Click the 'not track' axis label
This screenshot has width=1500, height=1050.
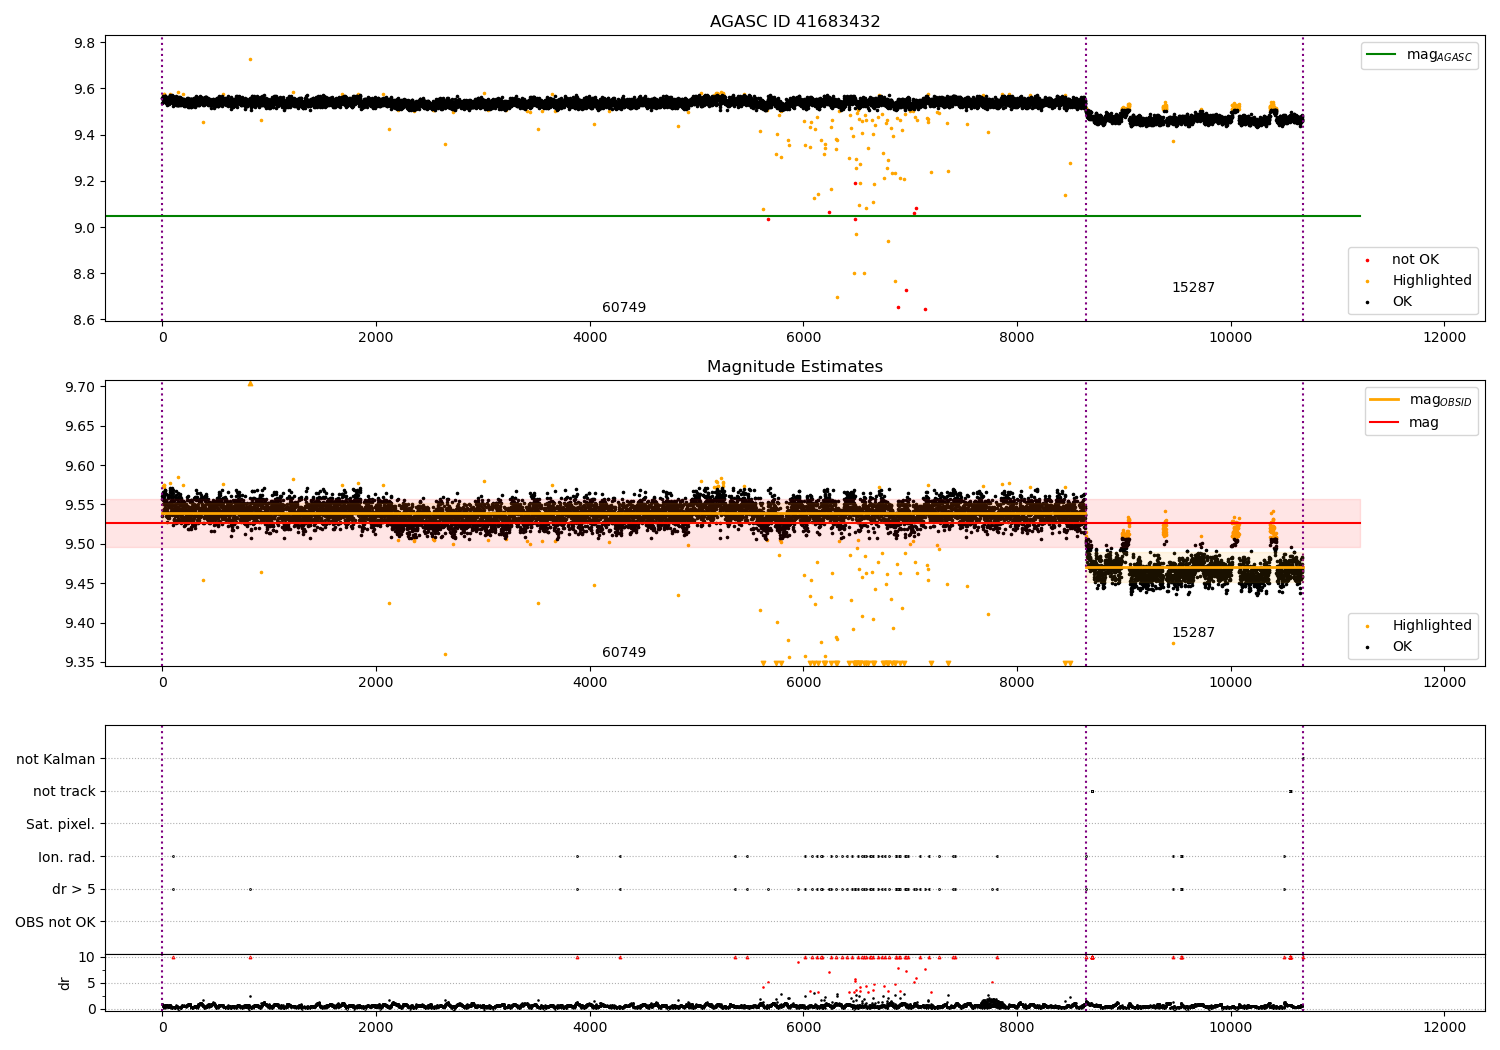(x=64, y=792)
